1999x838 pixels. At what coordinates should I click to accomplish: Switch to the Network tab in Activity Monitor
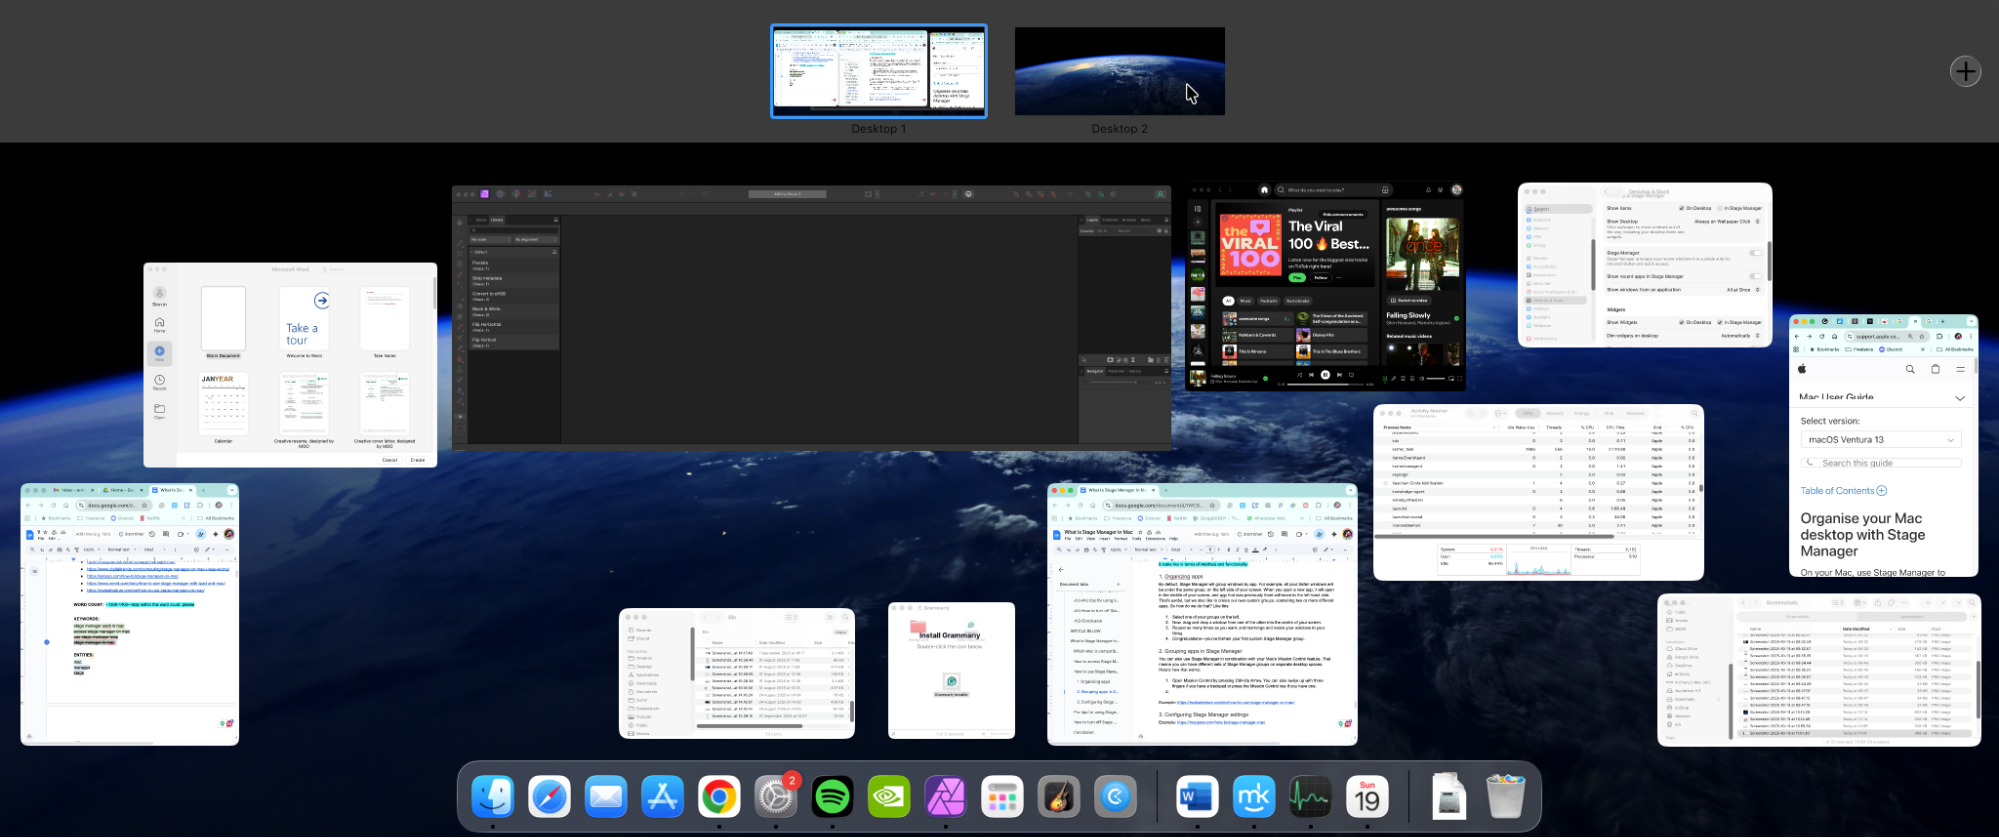(1635, 413)
